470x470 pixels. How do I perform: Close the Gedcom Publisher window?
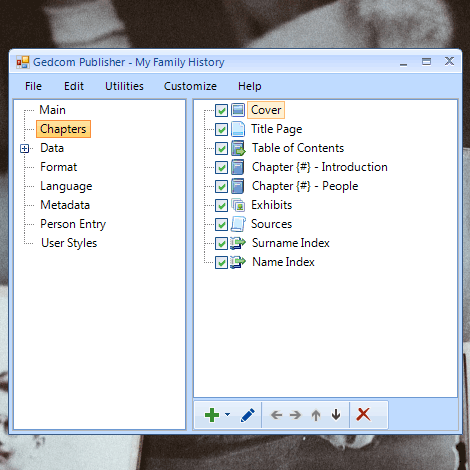449,61
